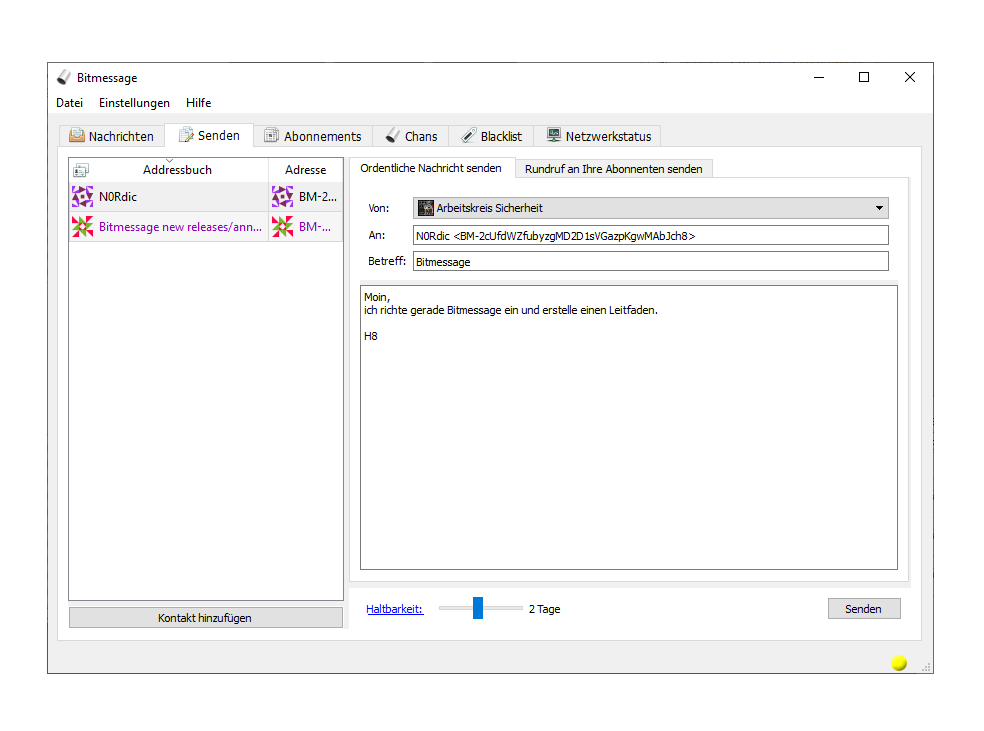Click the Haltbarkeit TTL slider handle
The width and height of the screenshot is (984, 731).
(478, 608)
